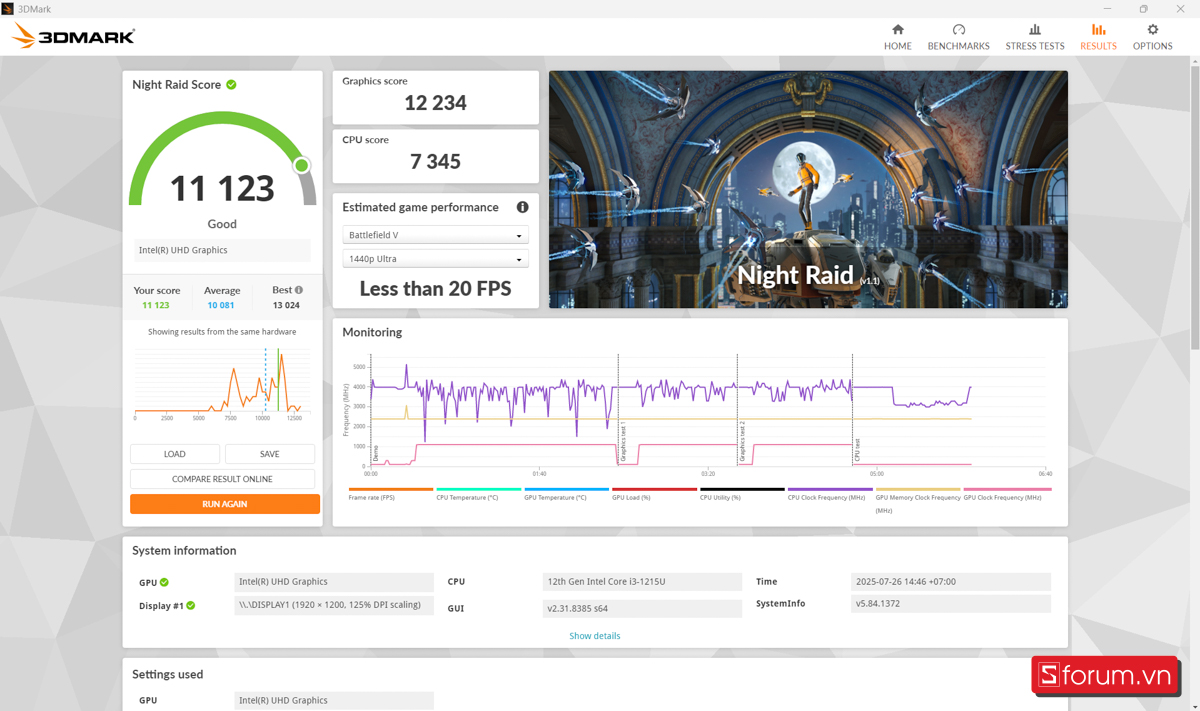This screenshot has width=1200, height=711.
Task: Click the SAVE button
Action: [x=270, y=454]
